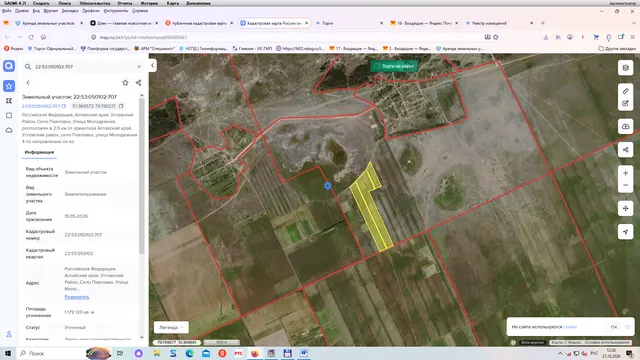Zoom in on the map

tap(625, 173)
